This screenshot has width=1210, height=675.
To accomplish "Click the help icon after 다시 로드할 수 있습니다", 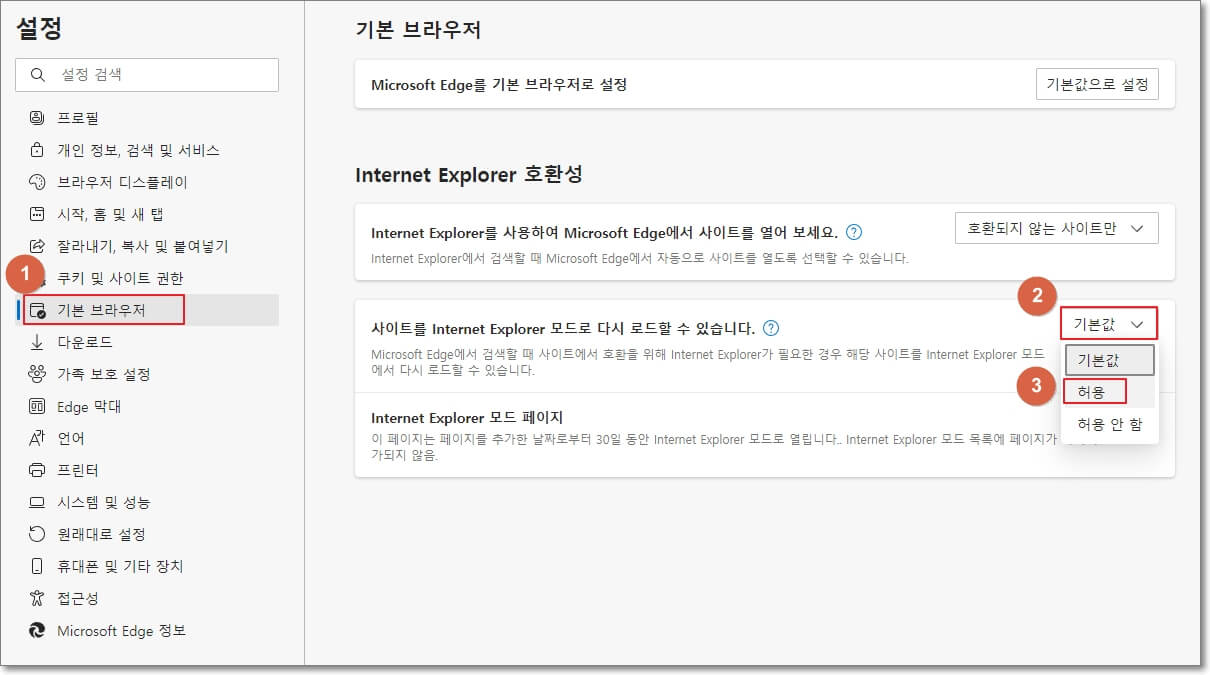I will point(771,328).
